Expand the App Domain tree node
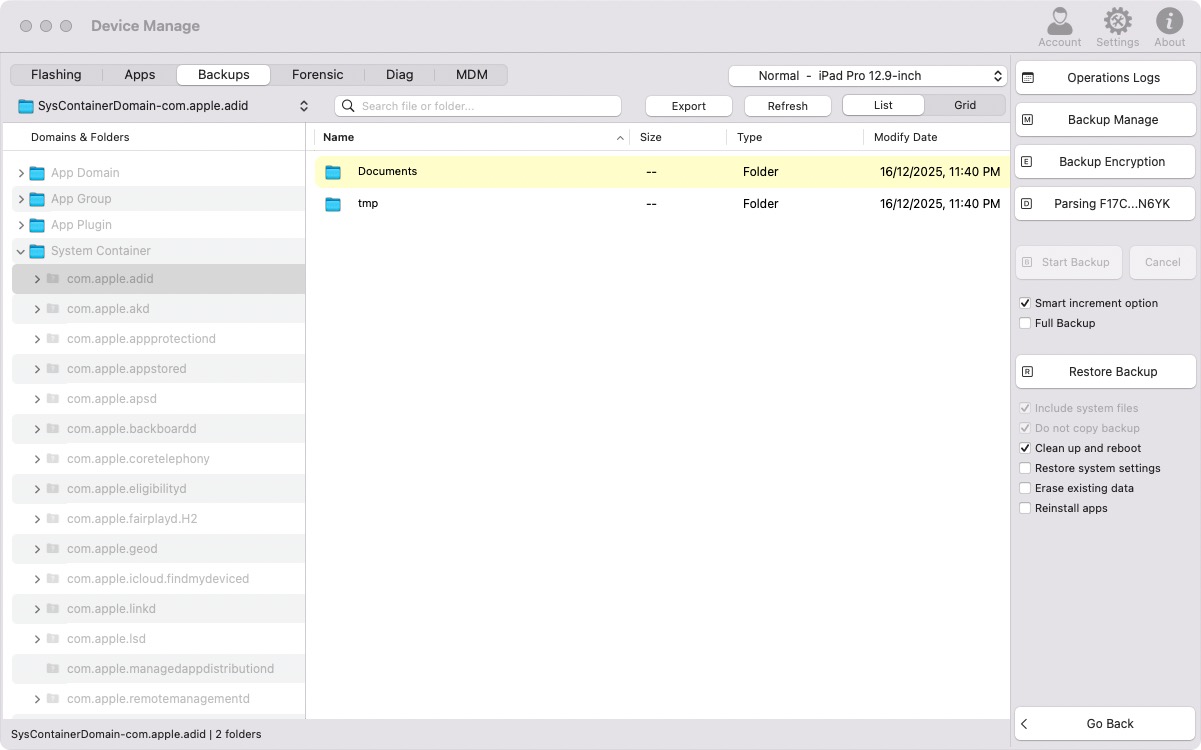Screen dimensions: 1201x750 pyautogui.click(x=21, y=173)
